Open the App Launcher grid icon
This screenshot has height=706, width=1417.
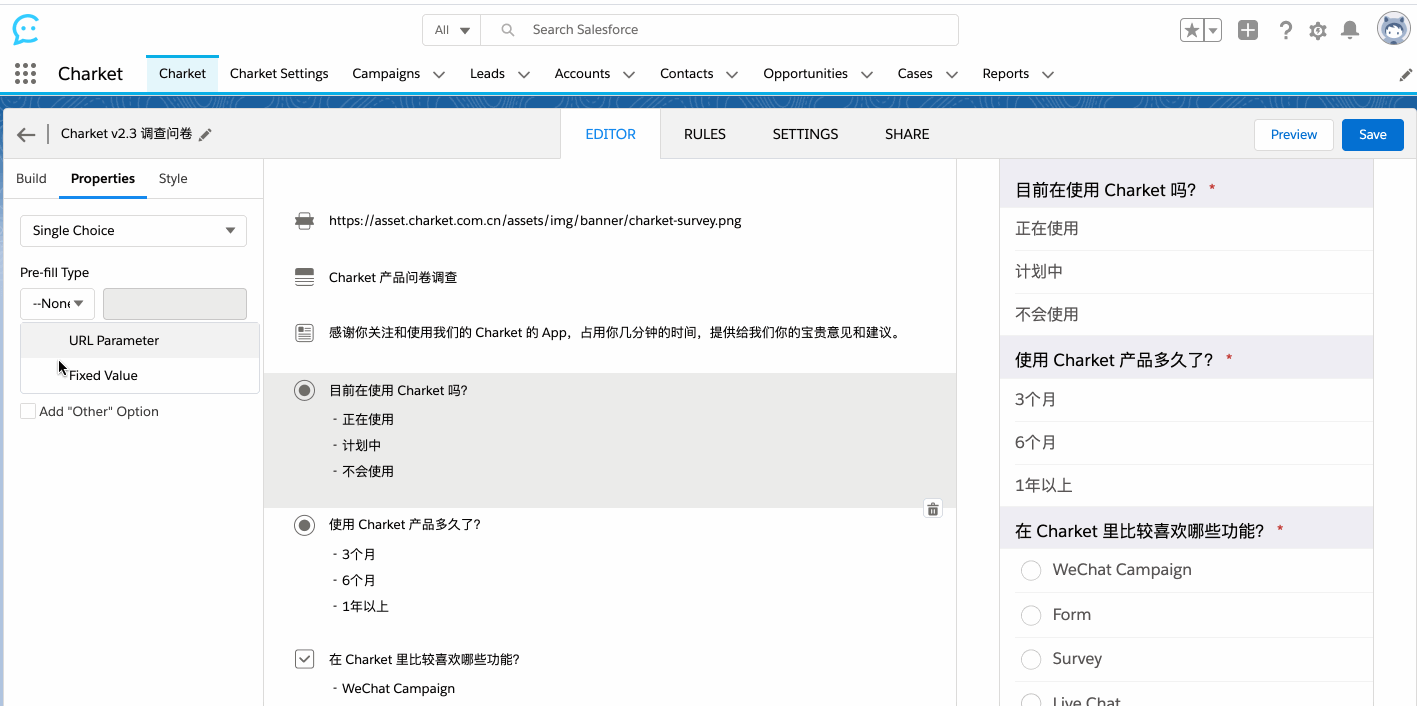coord(26,74)
